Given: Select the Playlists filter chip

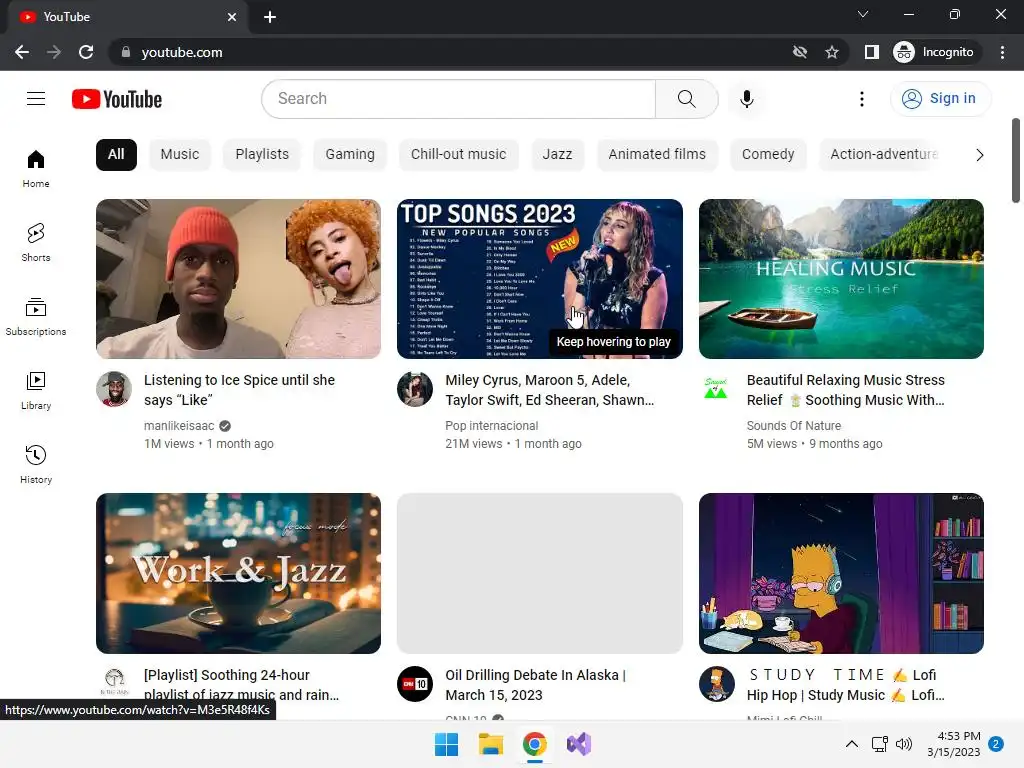Looking at the screenshot, I should click(262, 155).
